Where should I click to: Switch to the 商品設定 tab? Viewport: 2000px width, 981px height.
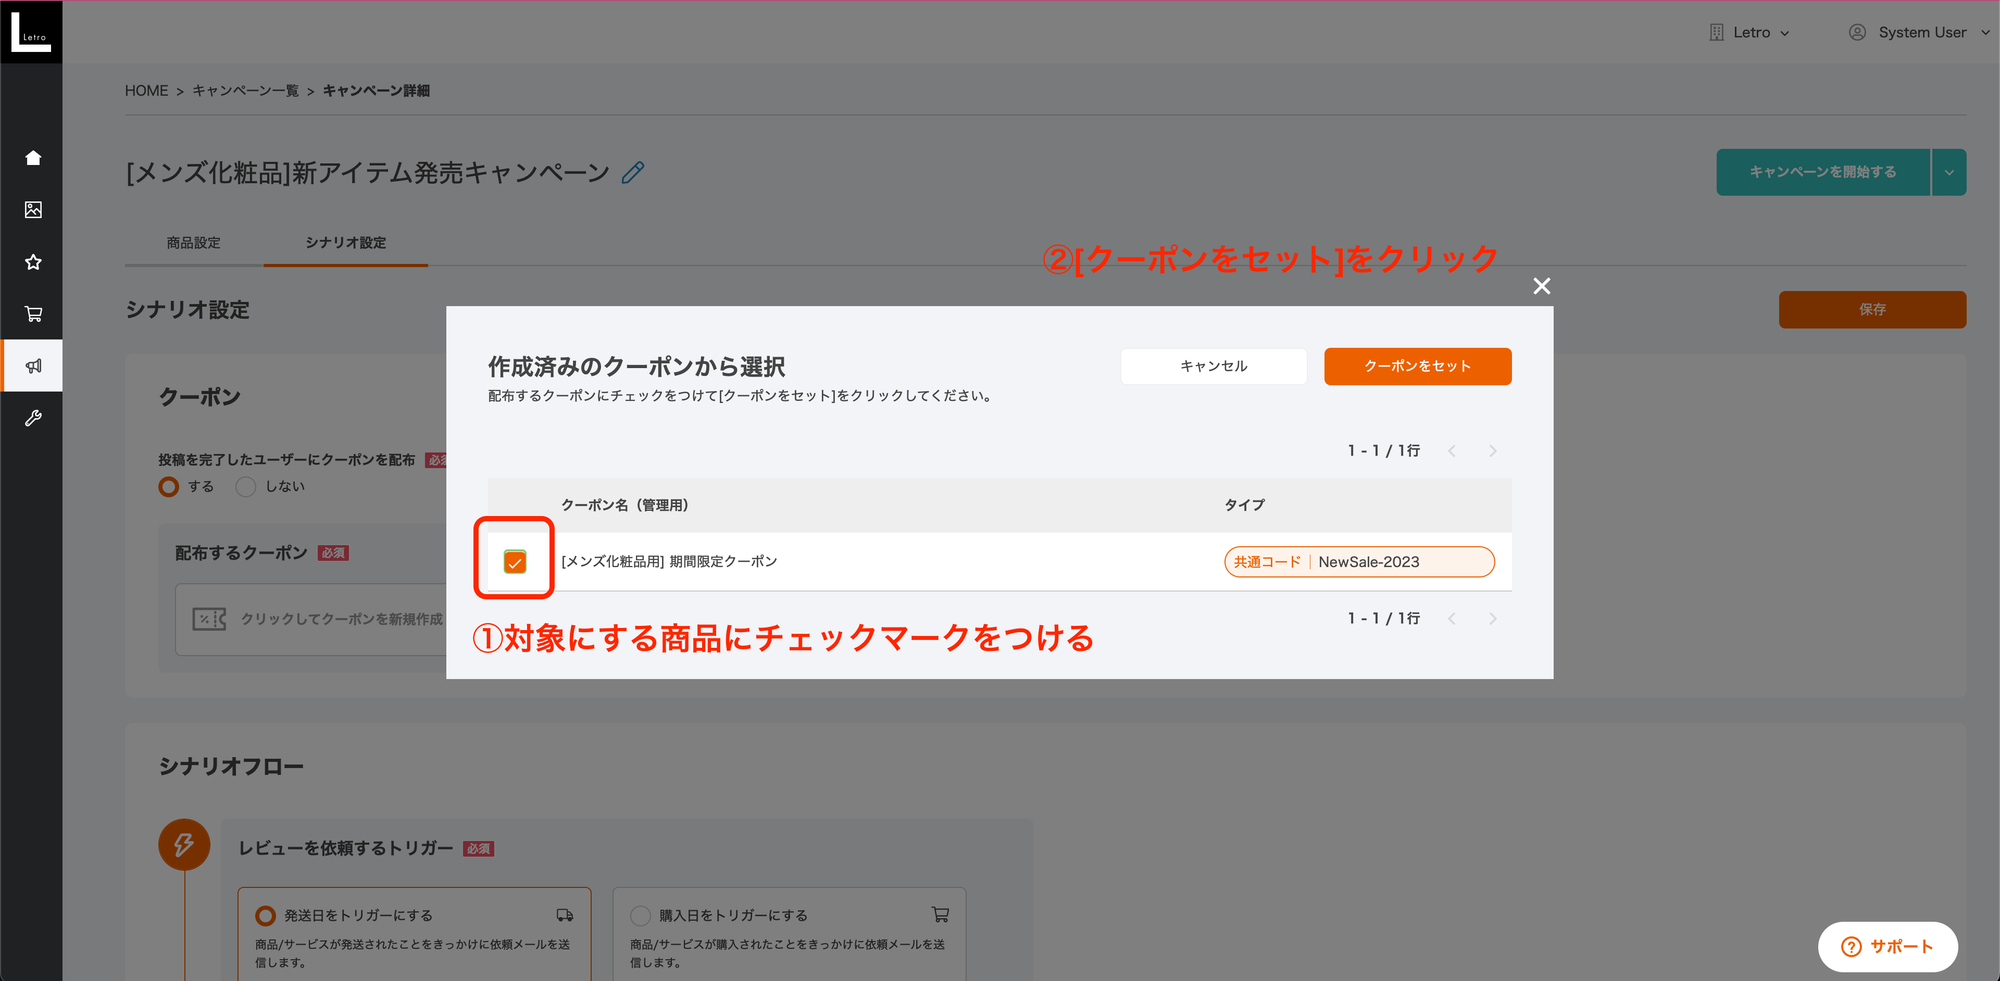point(194,242)
